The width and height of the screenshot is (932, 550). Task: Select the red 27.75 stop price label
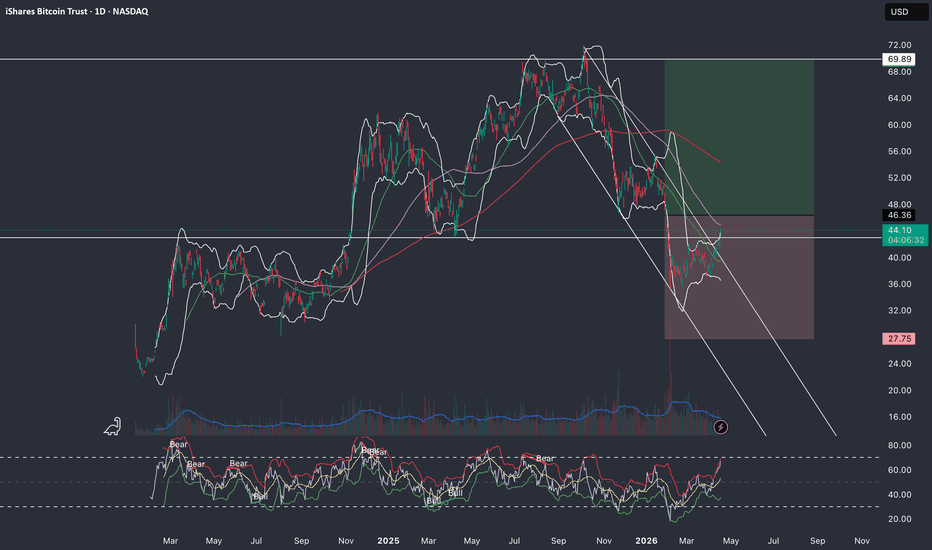pos(898,339)
